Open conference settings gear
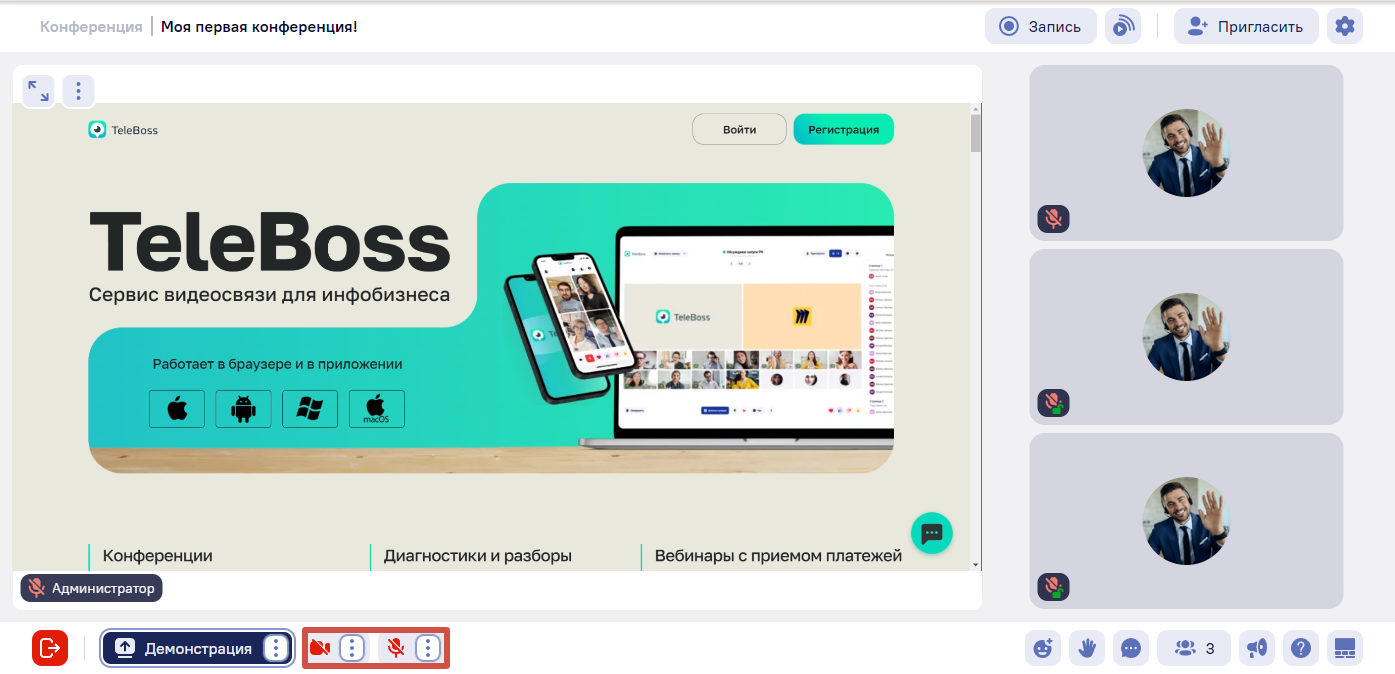 click(1345, 26)
